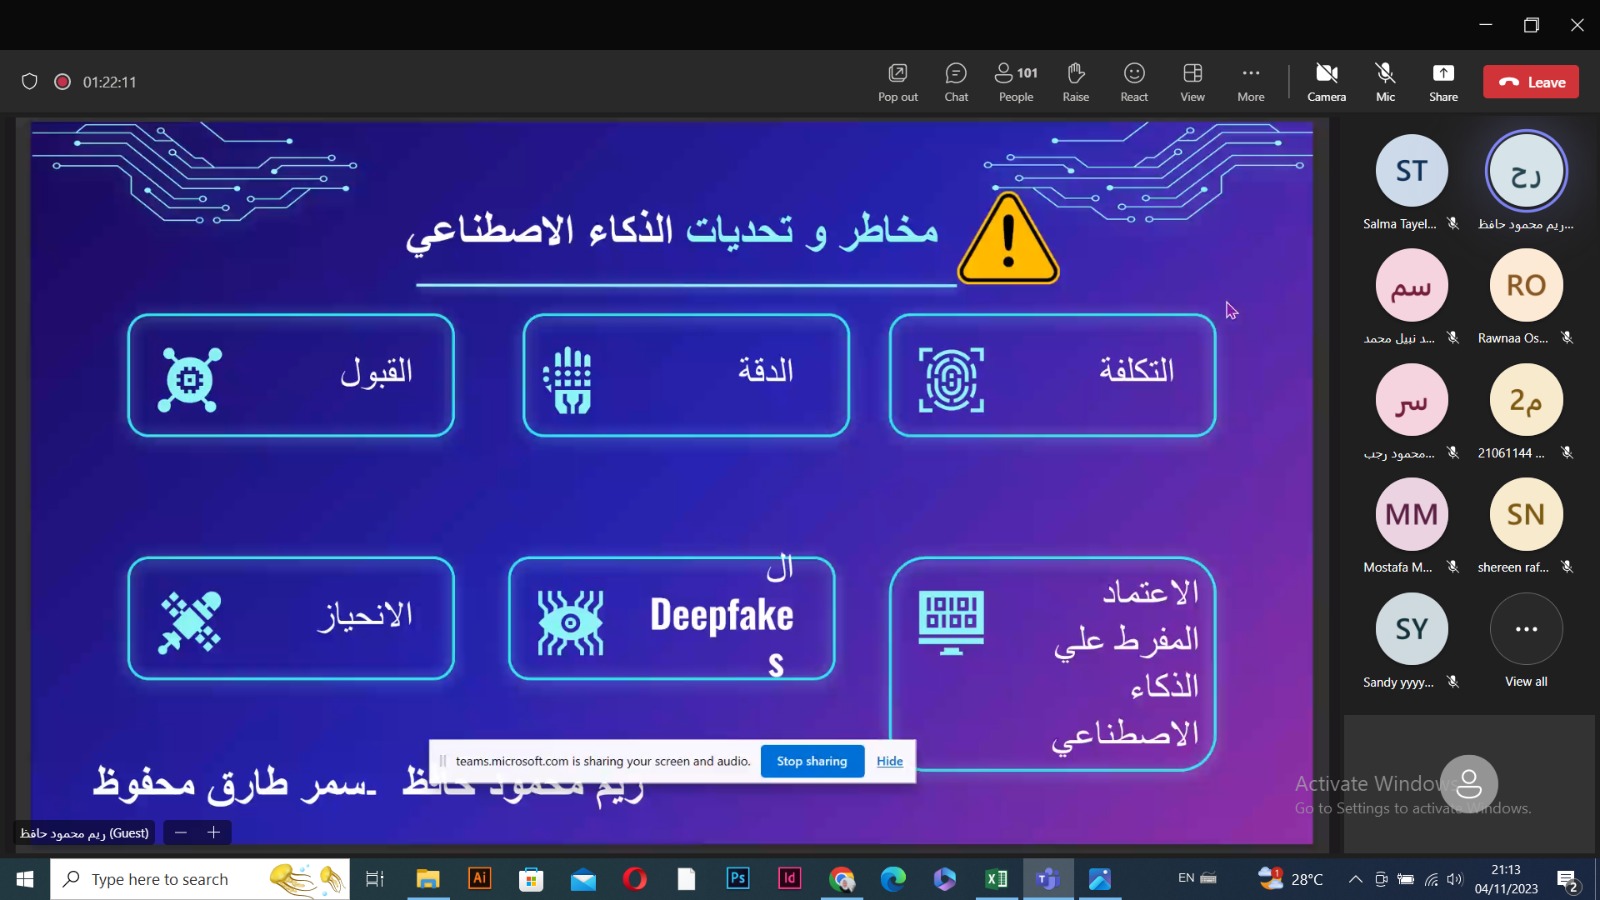Open the notification center
The height and width of the screenshot is (900, 1600).
[x=1568, y=880]
